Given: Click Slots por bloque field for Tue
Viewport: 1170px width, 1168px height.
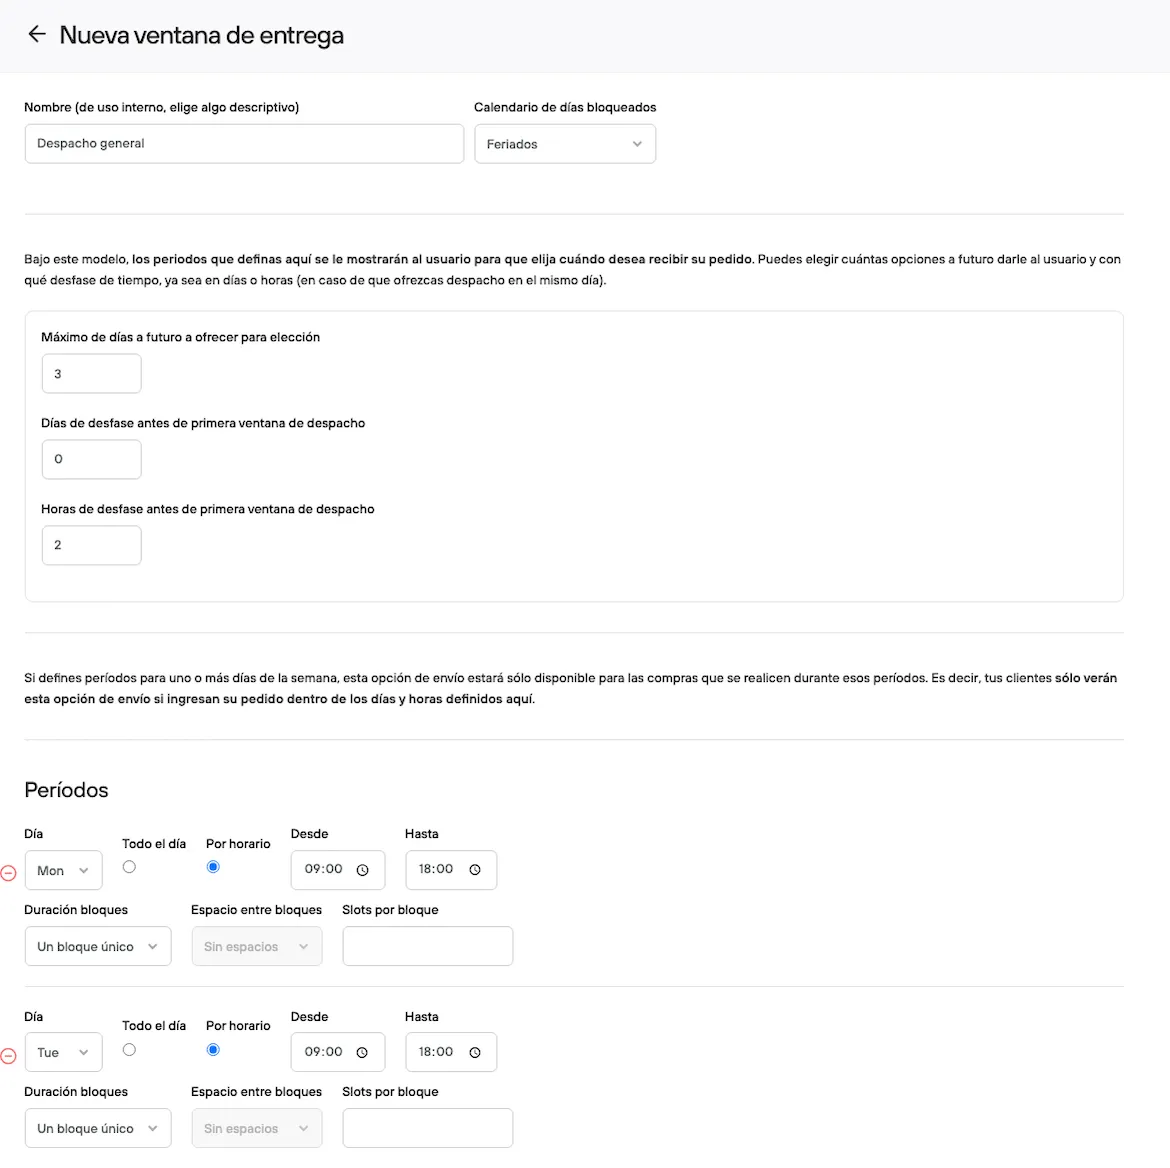Looking at the screenshot, I should pos(428,1128).
